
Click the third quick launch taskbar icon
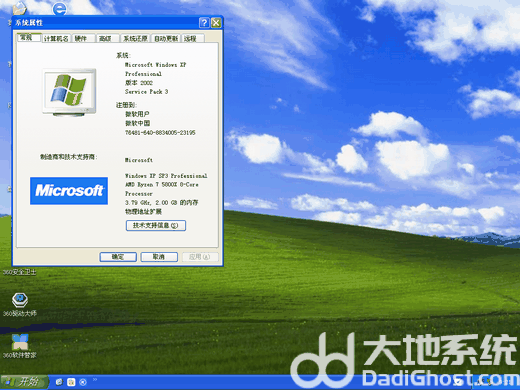point(83,382)
